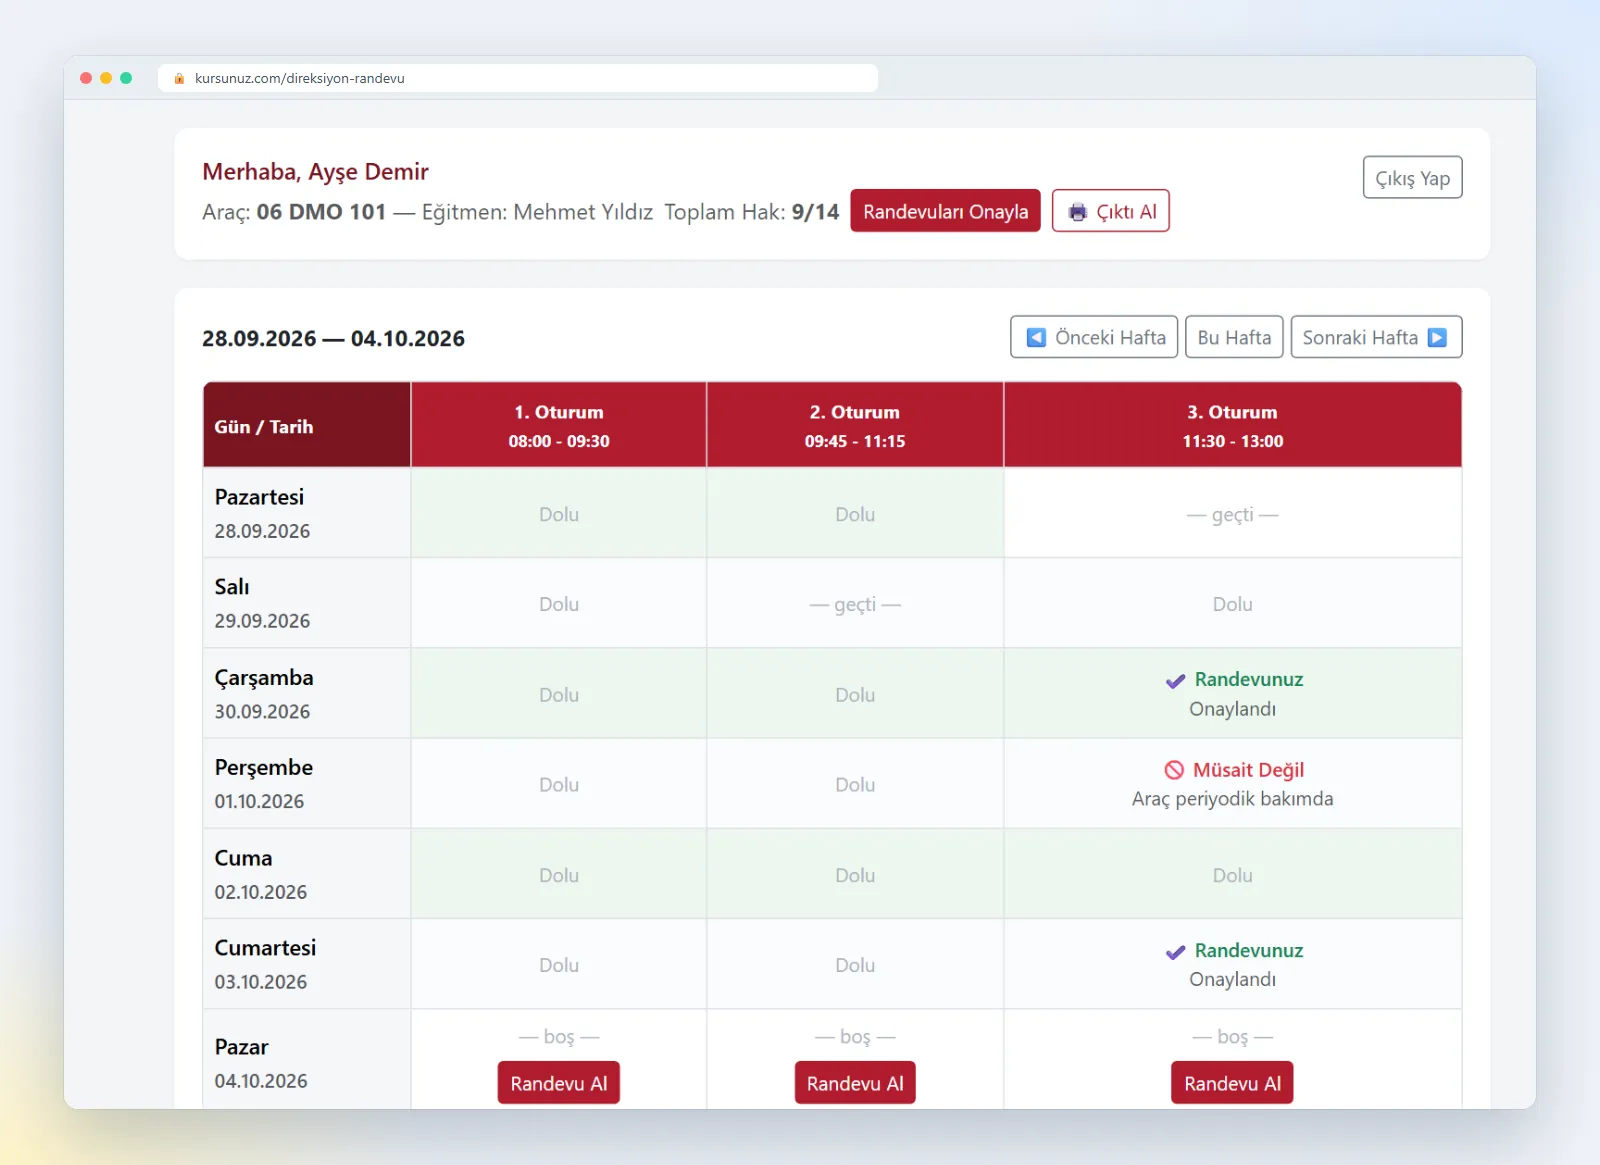Click the browser URL field kursunuz.com/direksiyon-randevu
Image resolution: width=1600 pixels, height=1165 pixels.
tap(518, 78)
